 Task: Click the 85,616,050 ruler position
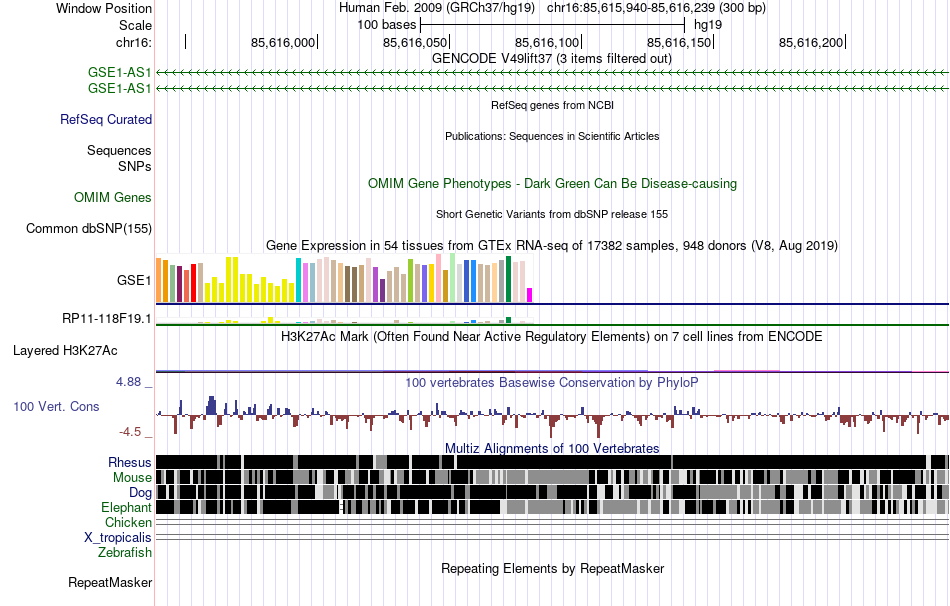415,42
